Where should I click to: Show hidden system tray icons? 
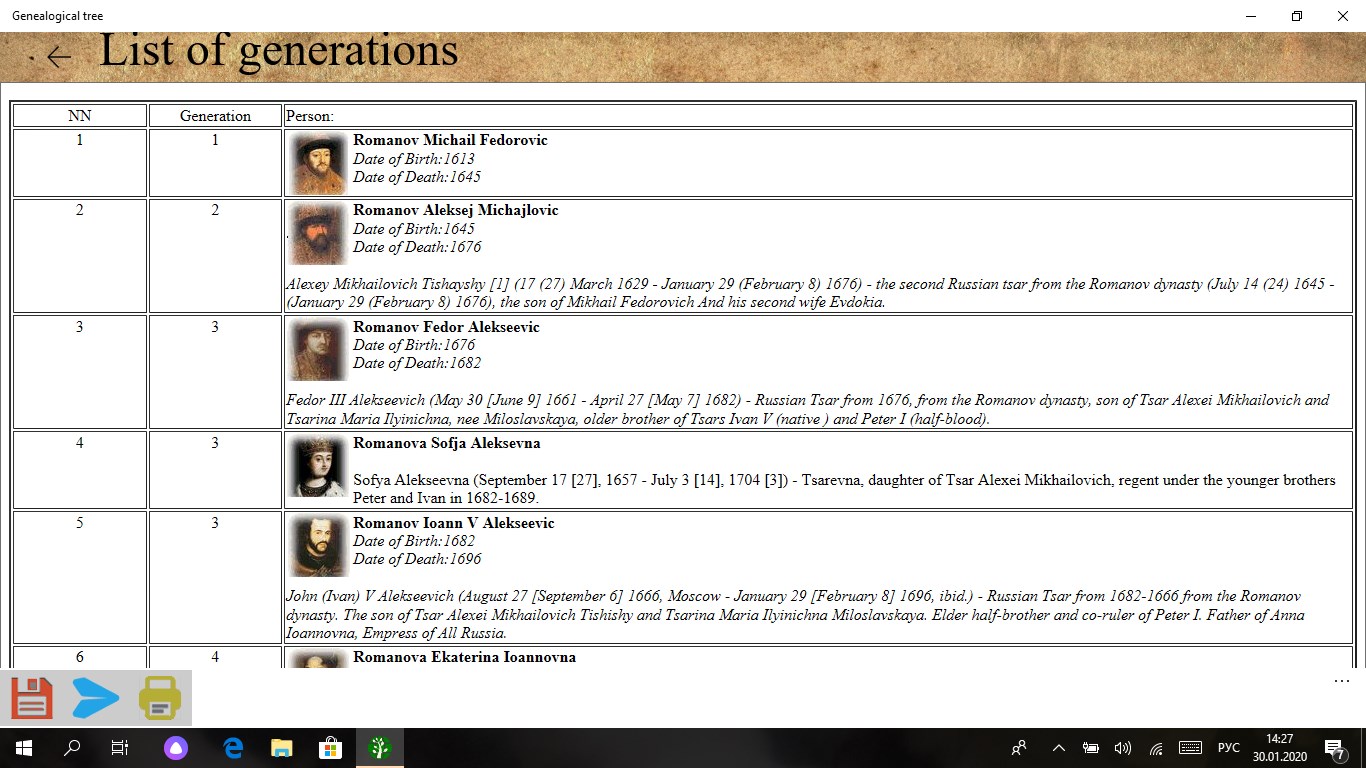[x=1059, y=748]
